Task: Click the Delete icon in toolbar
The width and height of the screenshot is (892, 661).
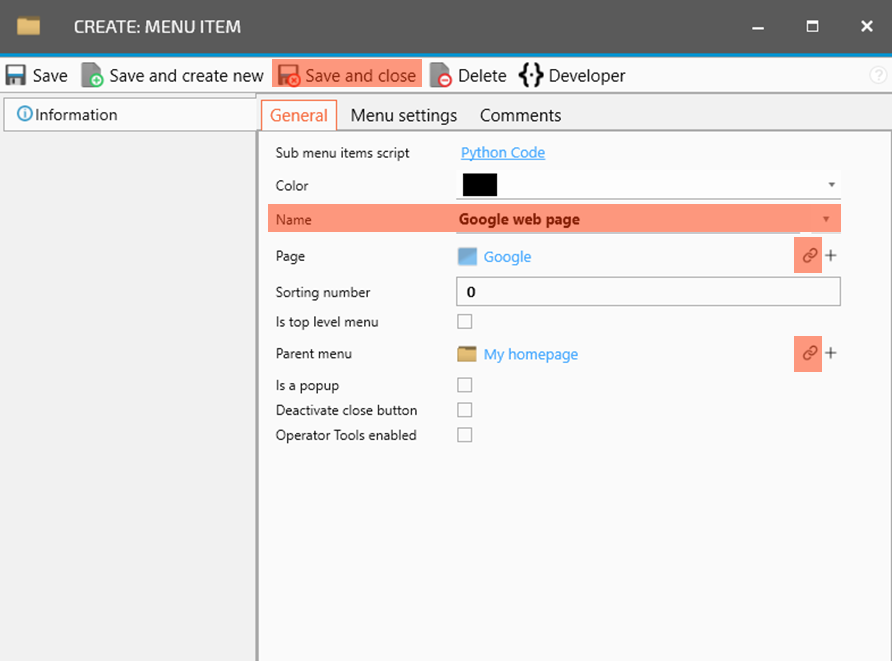Action: point(441,76)
